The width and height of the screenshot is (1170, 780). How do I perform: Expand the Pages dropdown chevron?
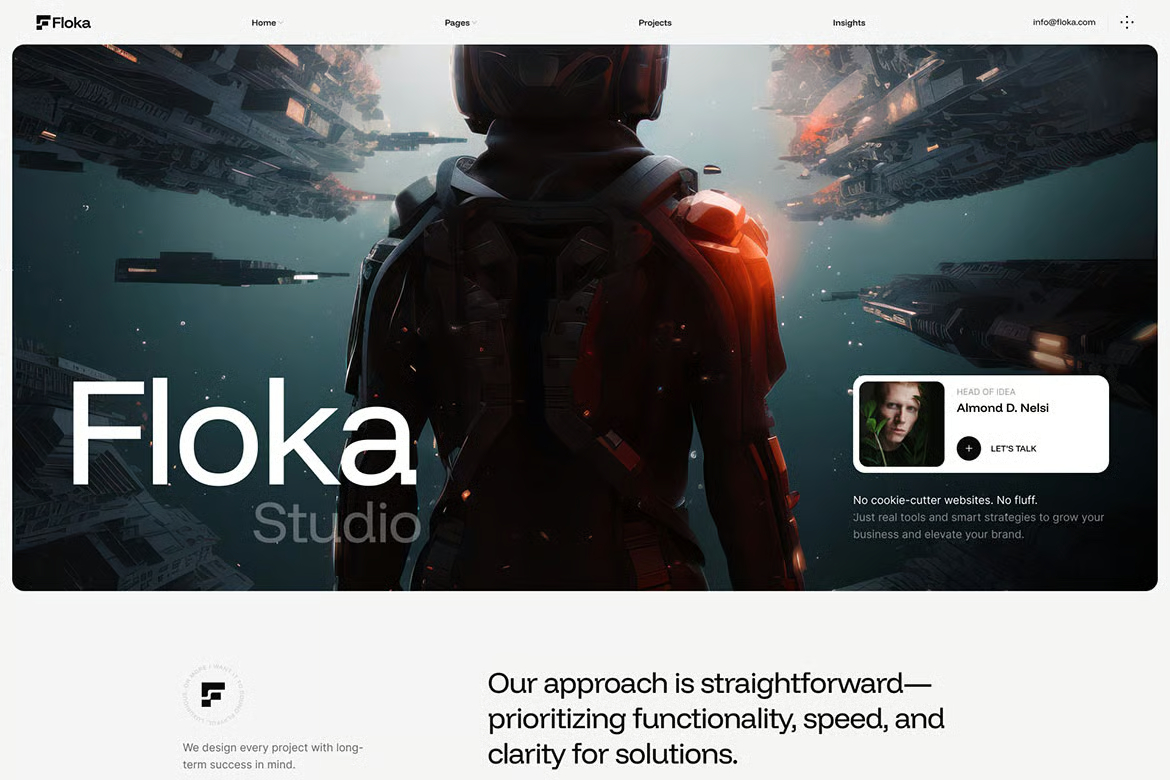pos(475,23)
